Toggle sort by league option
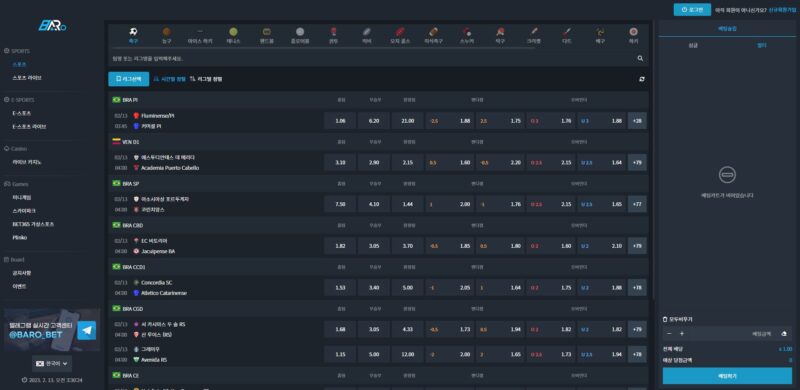 (x=206, y=79)
